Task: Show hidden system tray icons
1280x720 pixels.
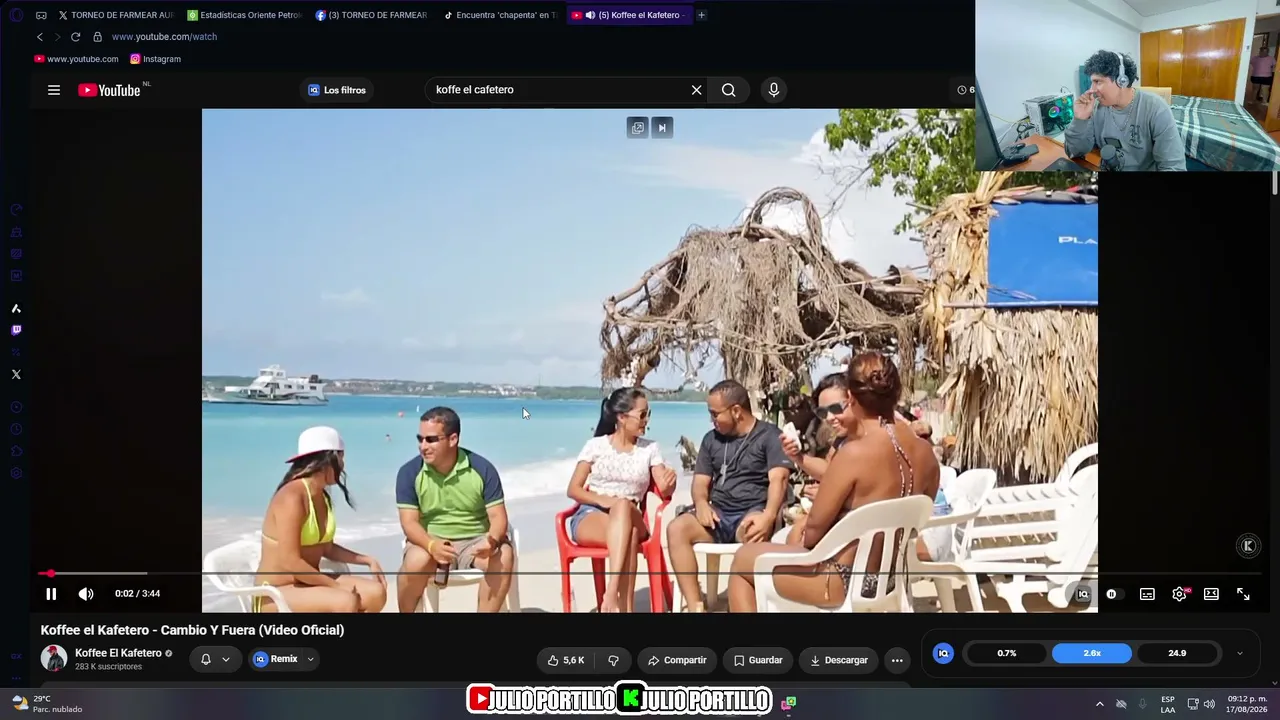Action: coord(1100,704)
